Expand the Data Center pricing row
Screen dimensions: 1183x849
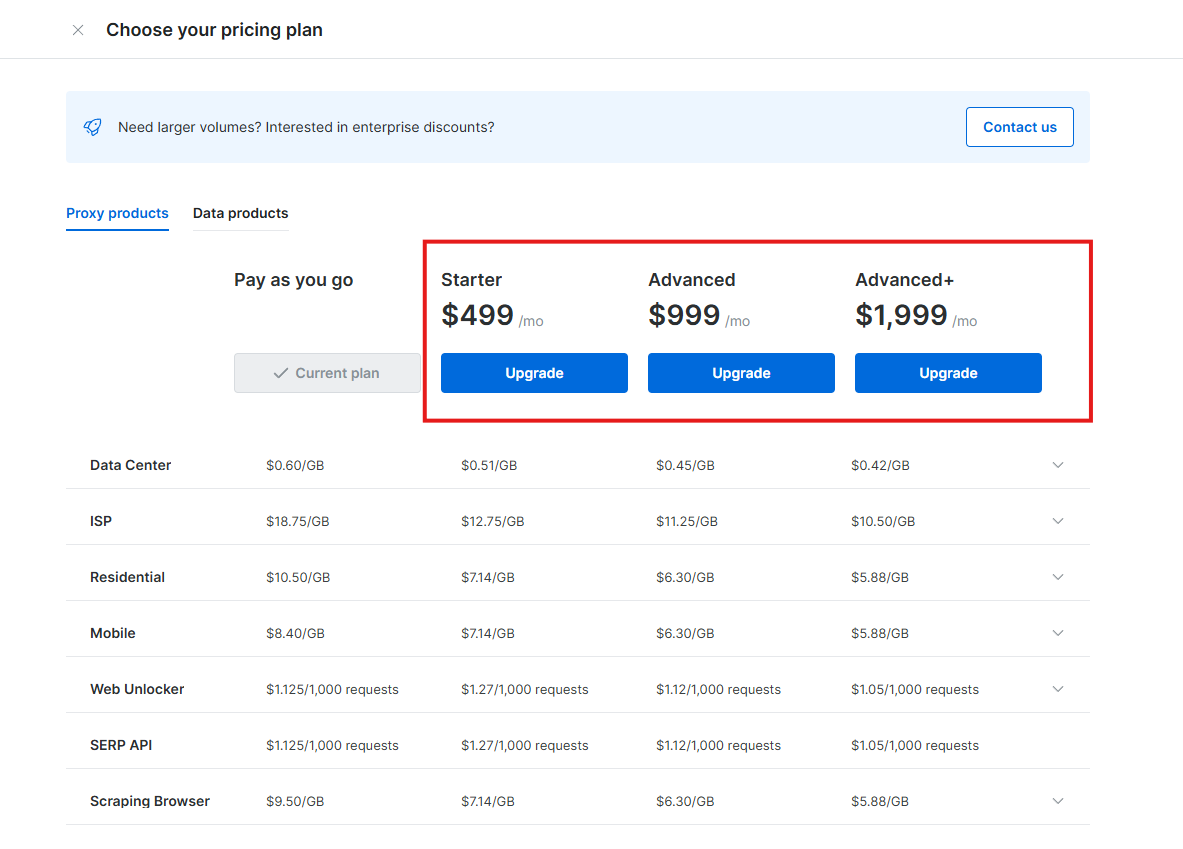point(1058,465)
